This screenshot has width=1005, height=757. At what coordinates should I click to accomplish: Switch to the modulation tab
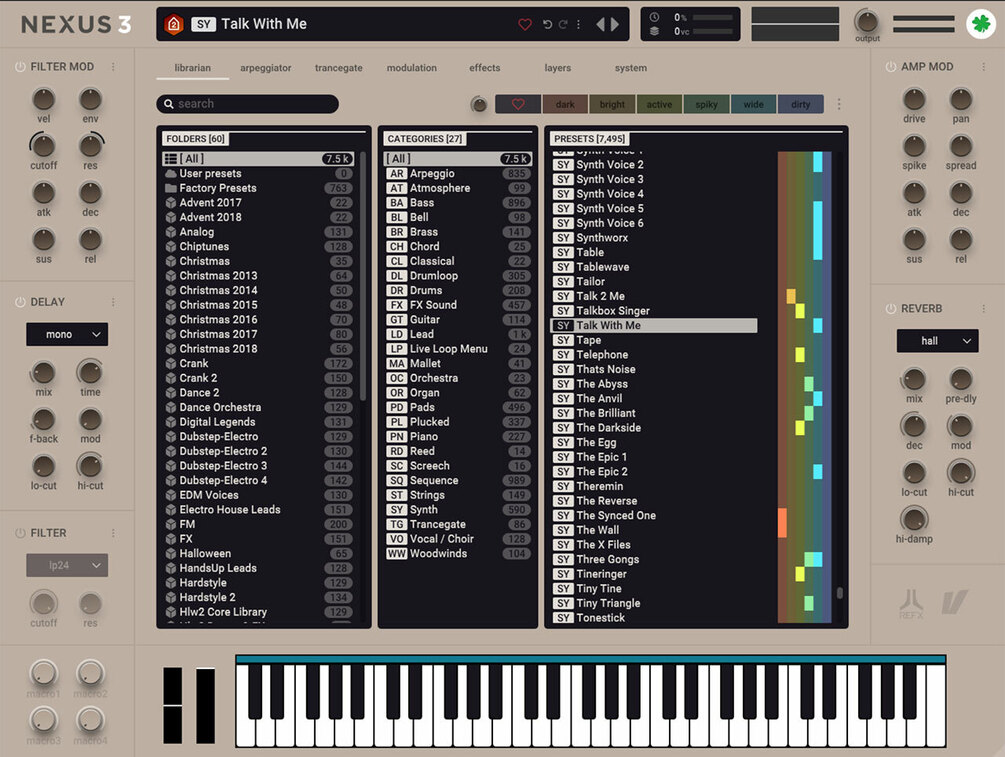(411, 68)
